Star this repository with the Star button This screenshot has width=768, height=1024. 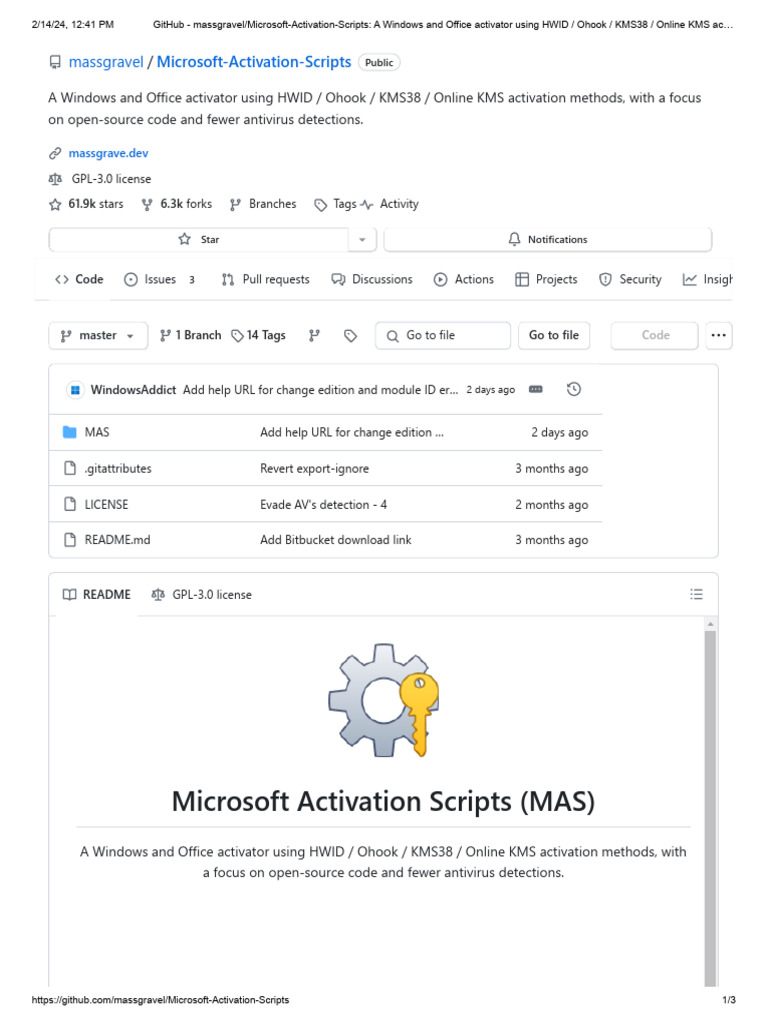pyautogui.click(x=199, y=240)
